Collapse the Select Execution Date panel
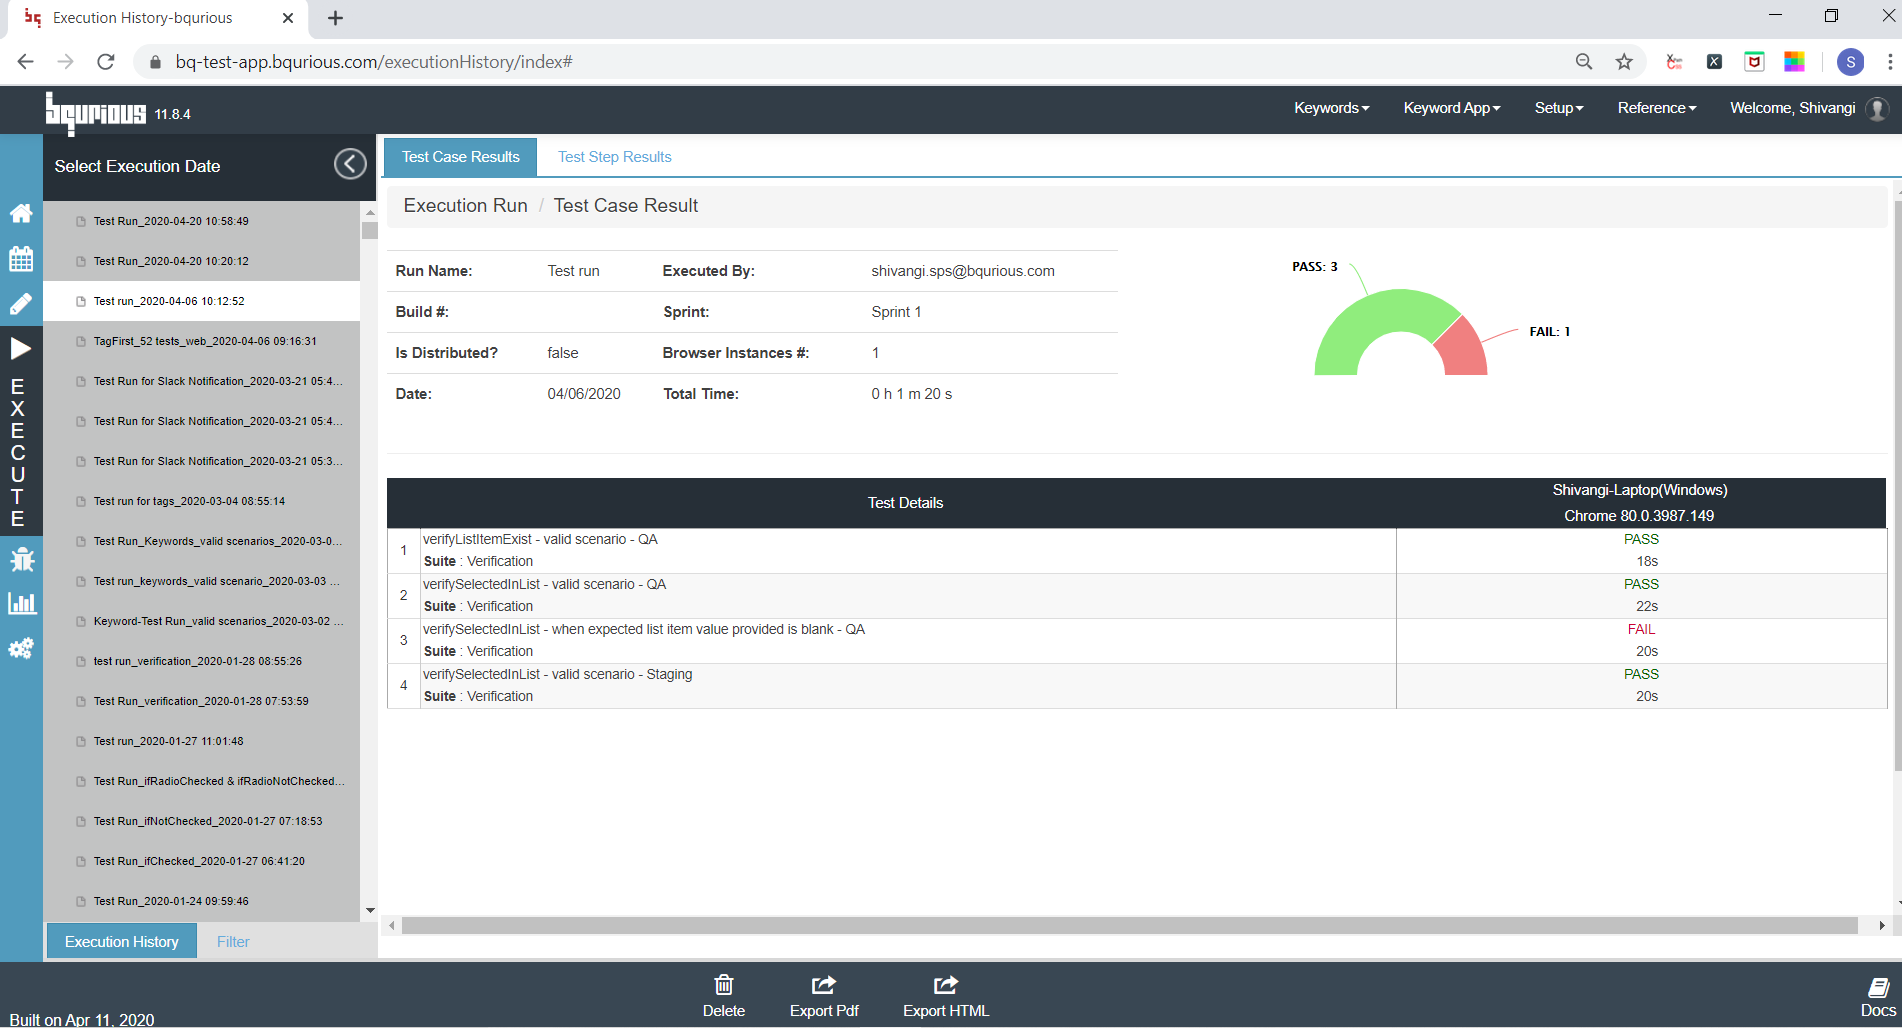This screenshot has width=1902, height=1028. (x=350, y=164)
